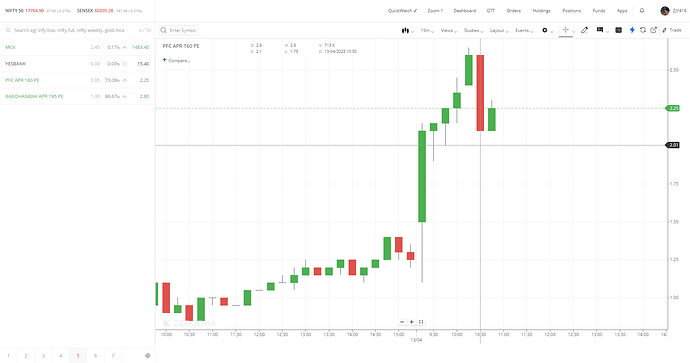
Task: Open watchlist settings gear icon
Action: click(x=147, y=356)
